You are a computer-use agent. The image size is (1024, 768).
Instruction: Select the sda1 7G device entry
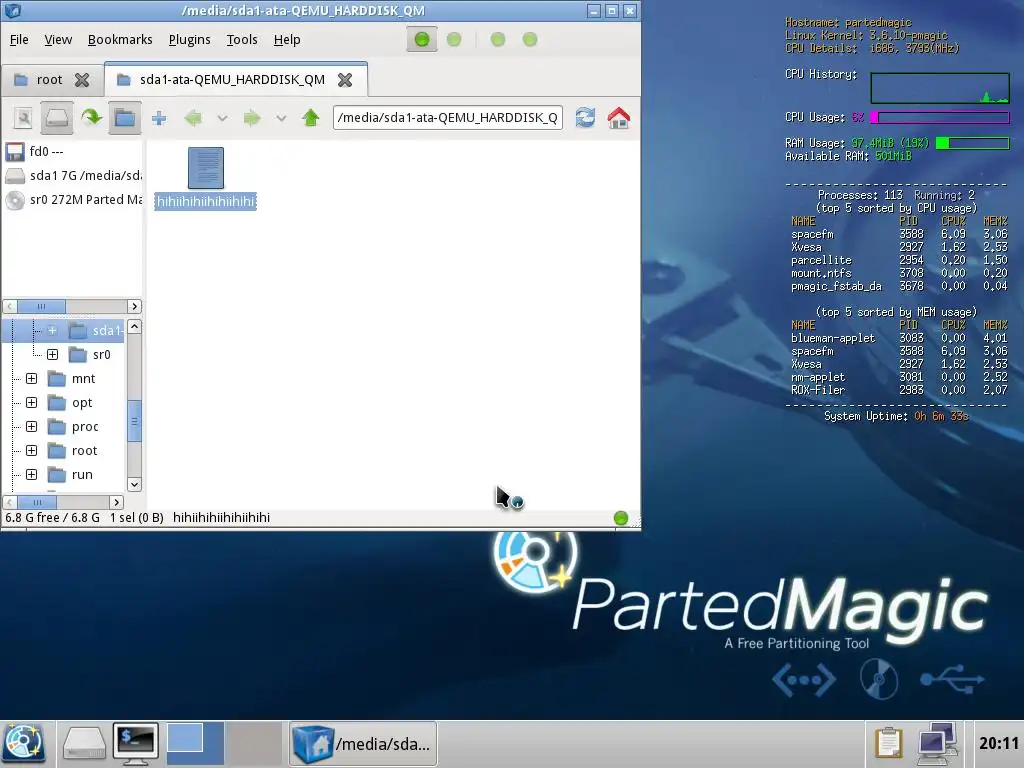point(72,176)
